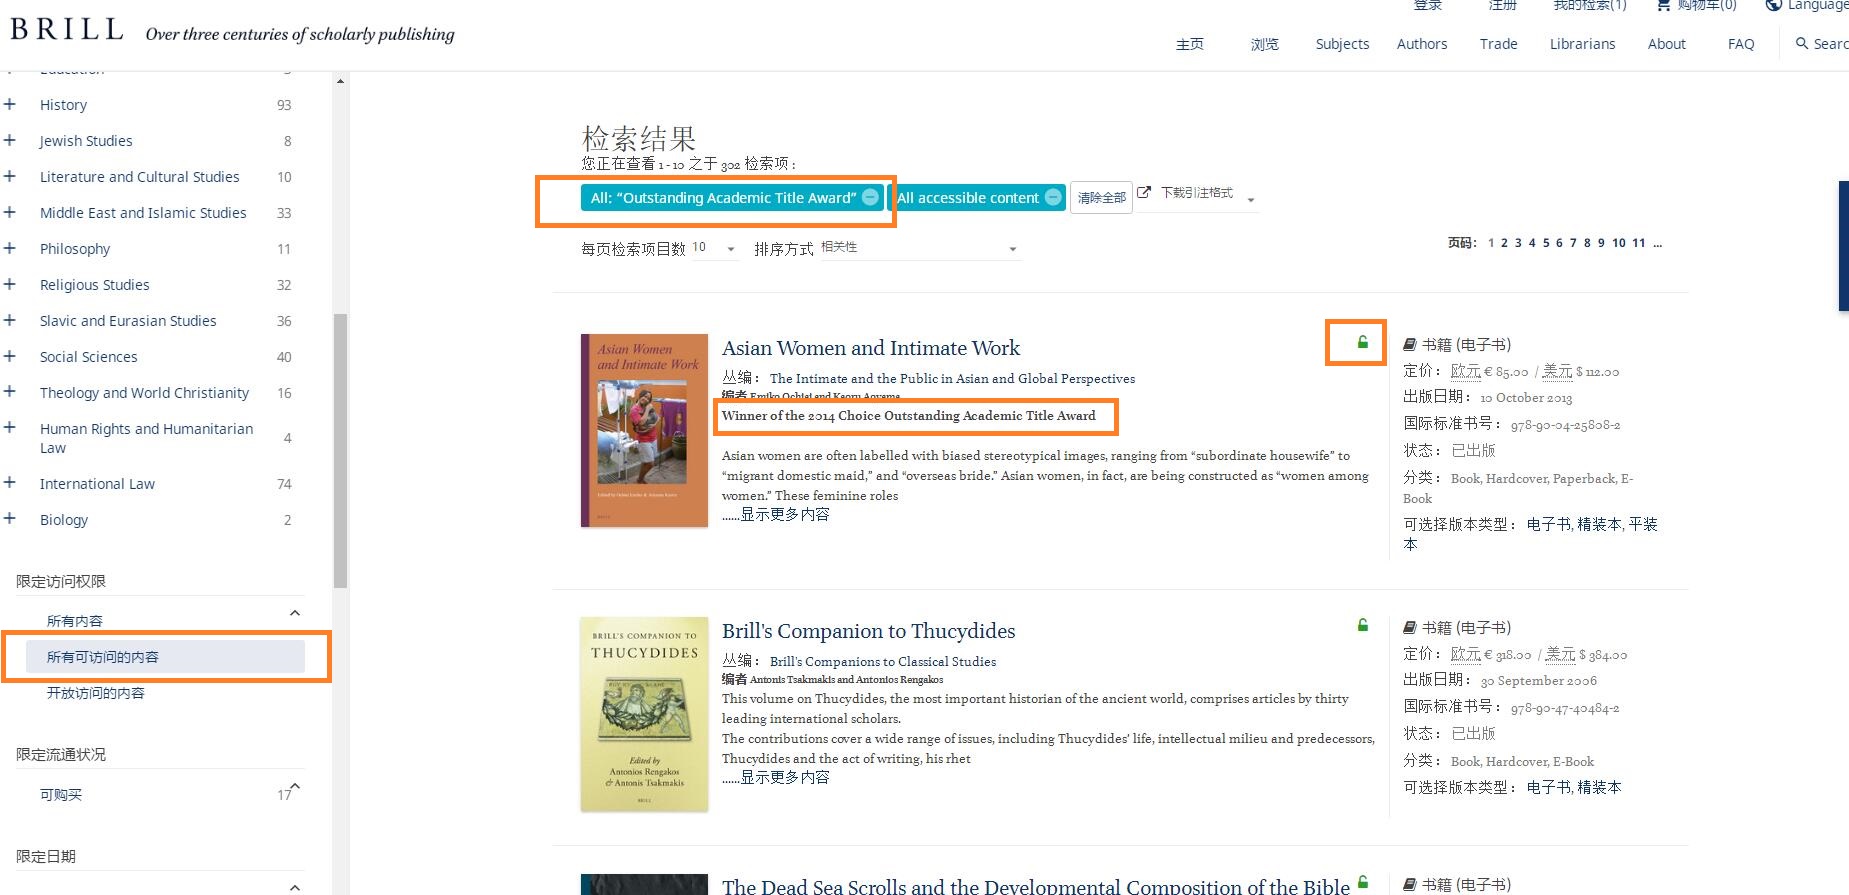Click the external link icon for citation download
Screen dimensions: 1849x895
click(x=1144, y=192)
